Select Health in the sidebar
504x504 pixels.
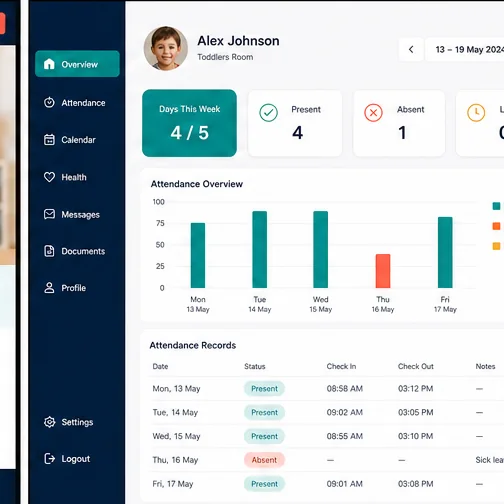(x=65, y=177)
